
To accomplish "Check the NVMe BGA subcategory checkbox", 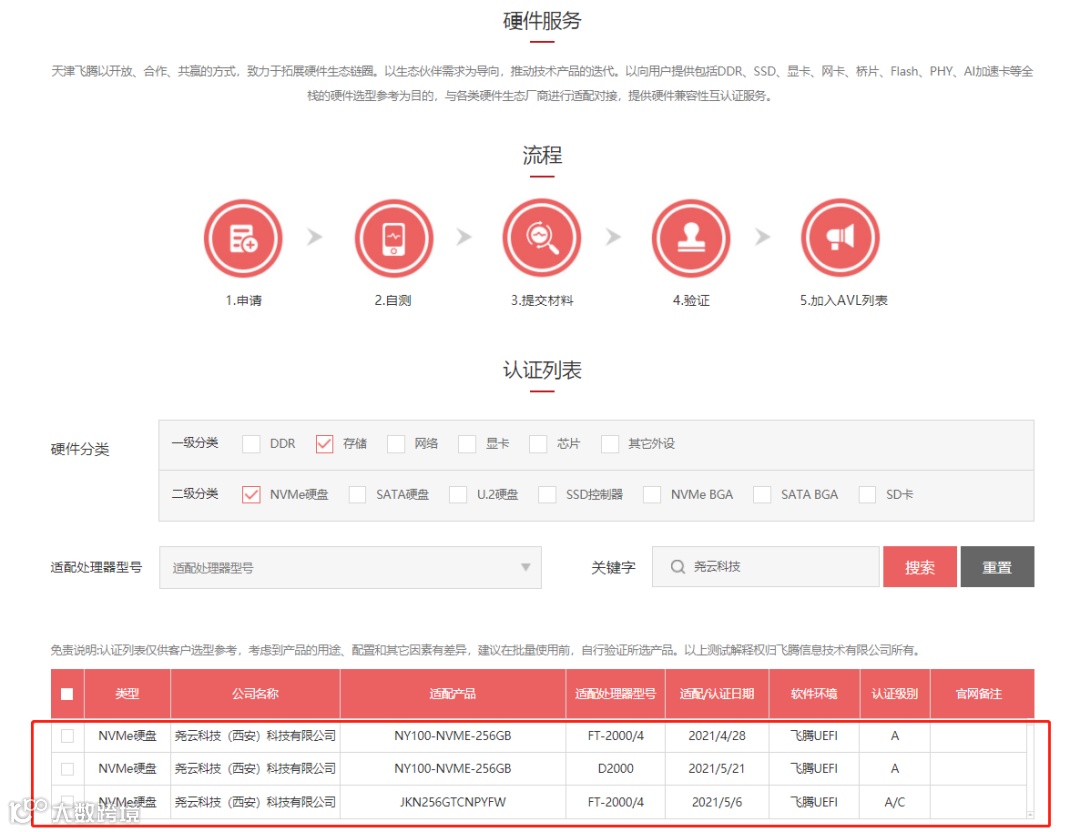I will coord(652,495).
